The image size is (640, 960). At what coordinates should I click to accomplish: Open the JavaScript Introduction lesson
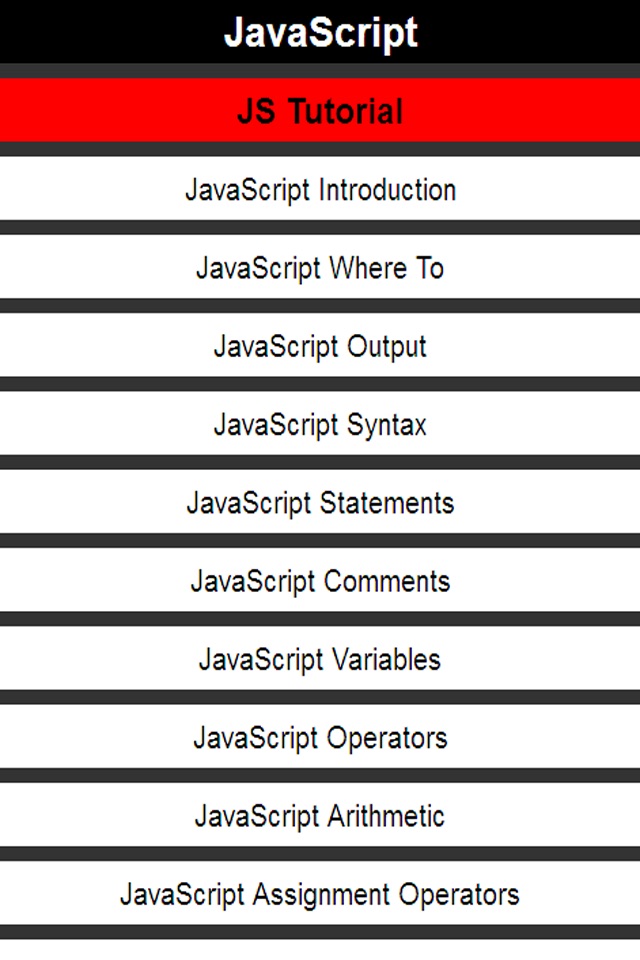point(320,190)
